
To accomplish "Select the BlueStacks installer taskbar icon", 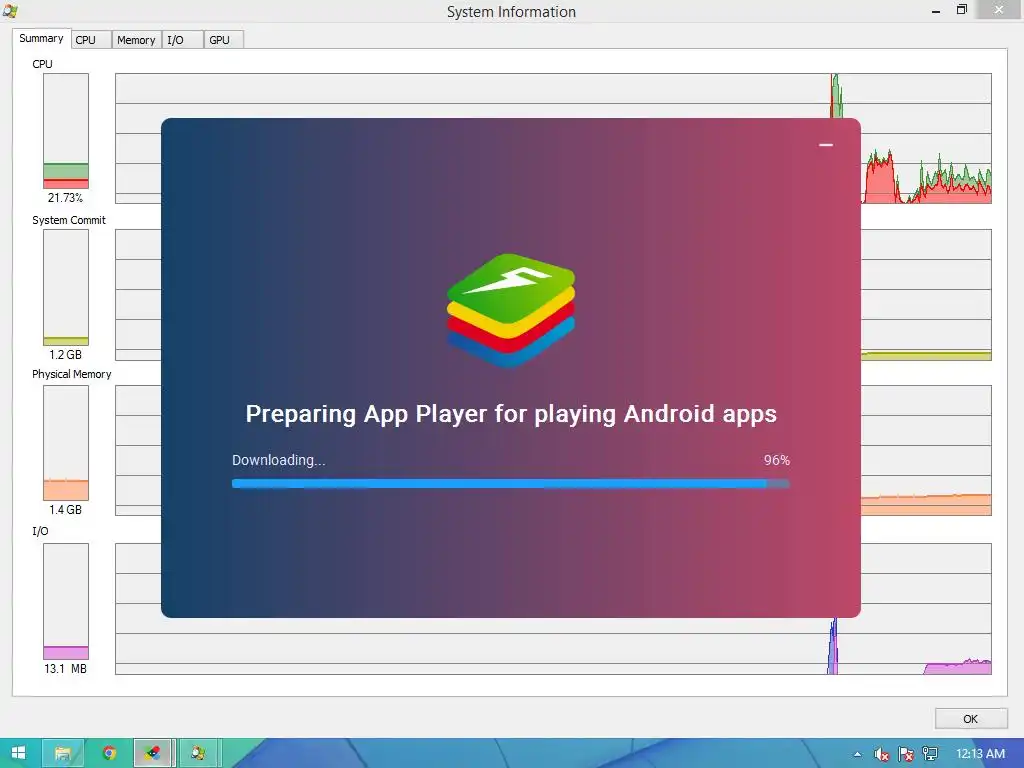I will click(x=153, y=753).
